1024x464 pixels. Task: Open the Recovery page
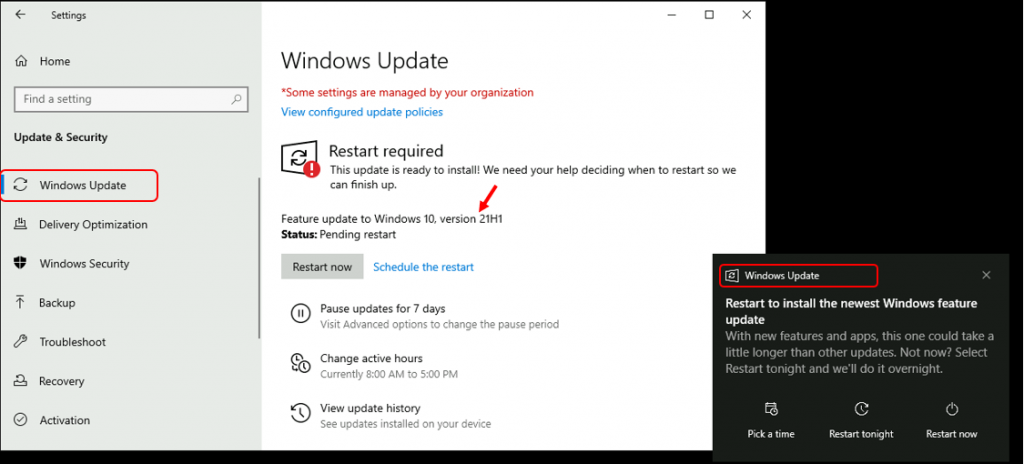(61, 381)
